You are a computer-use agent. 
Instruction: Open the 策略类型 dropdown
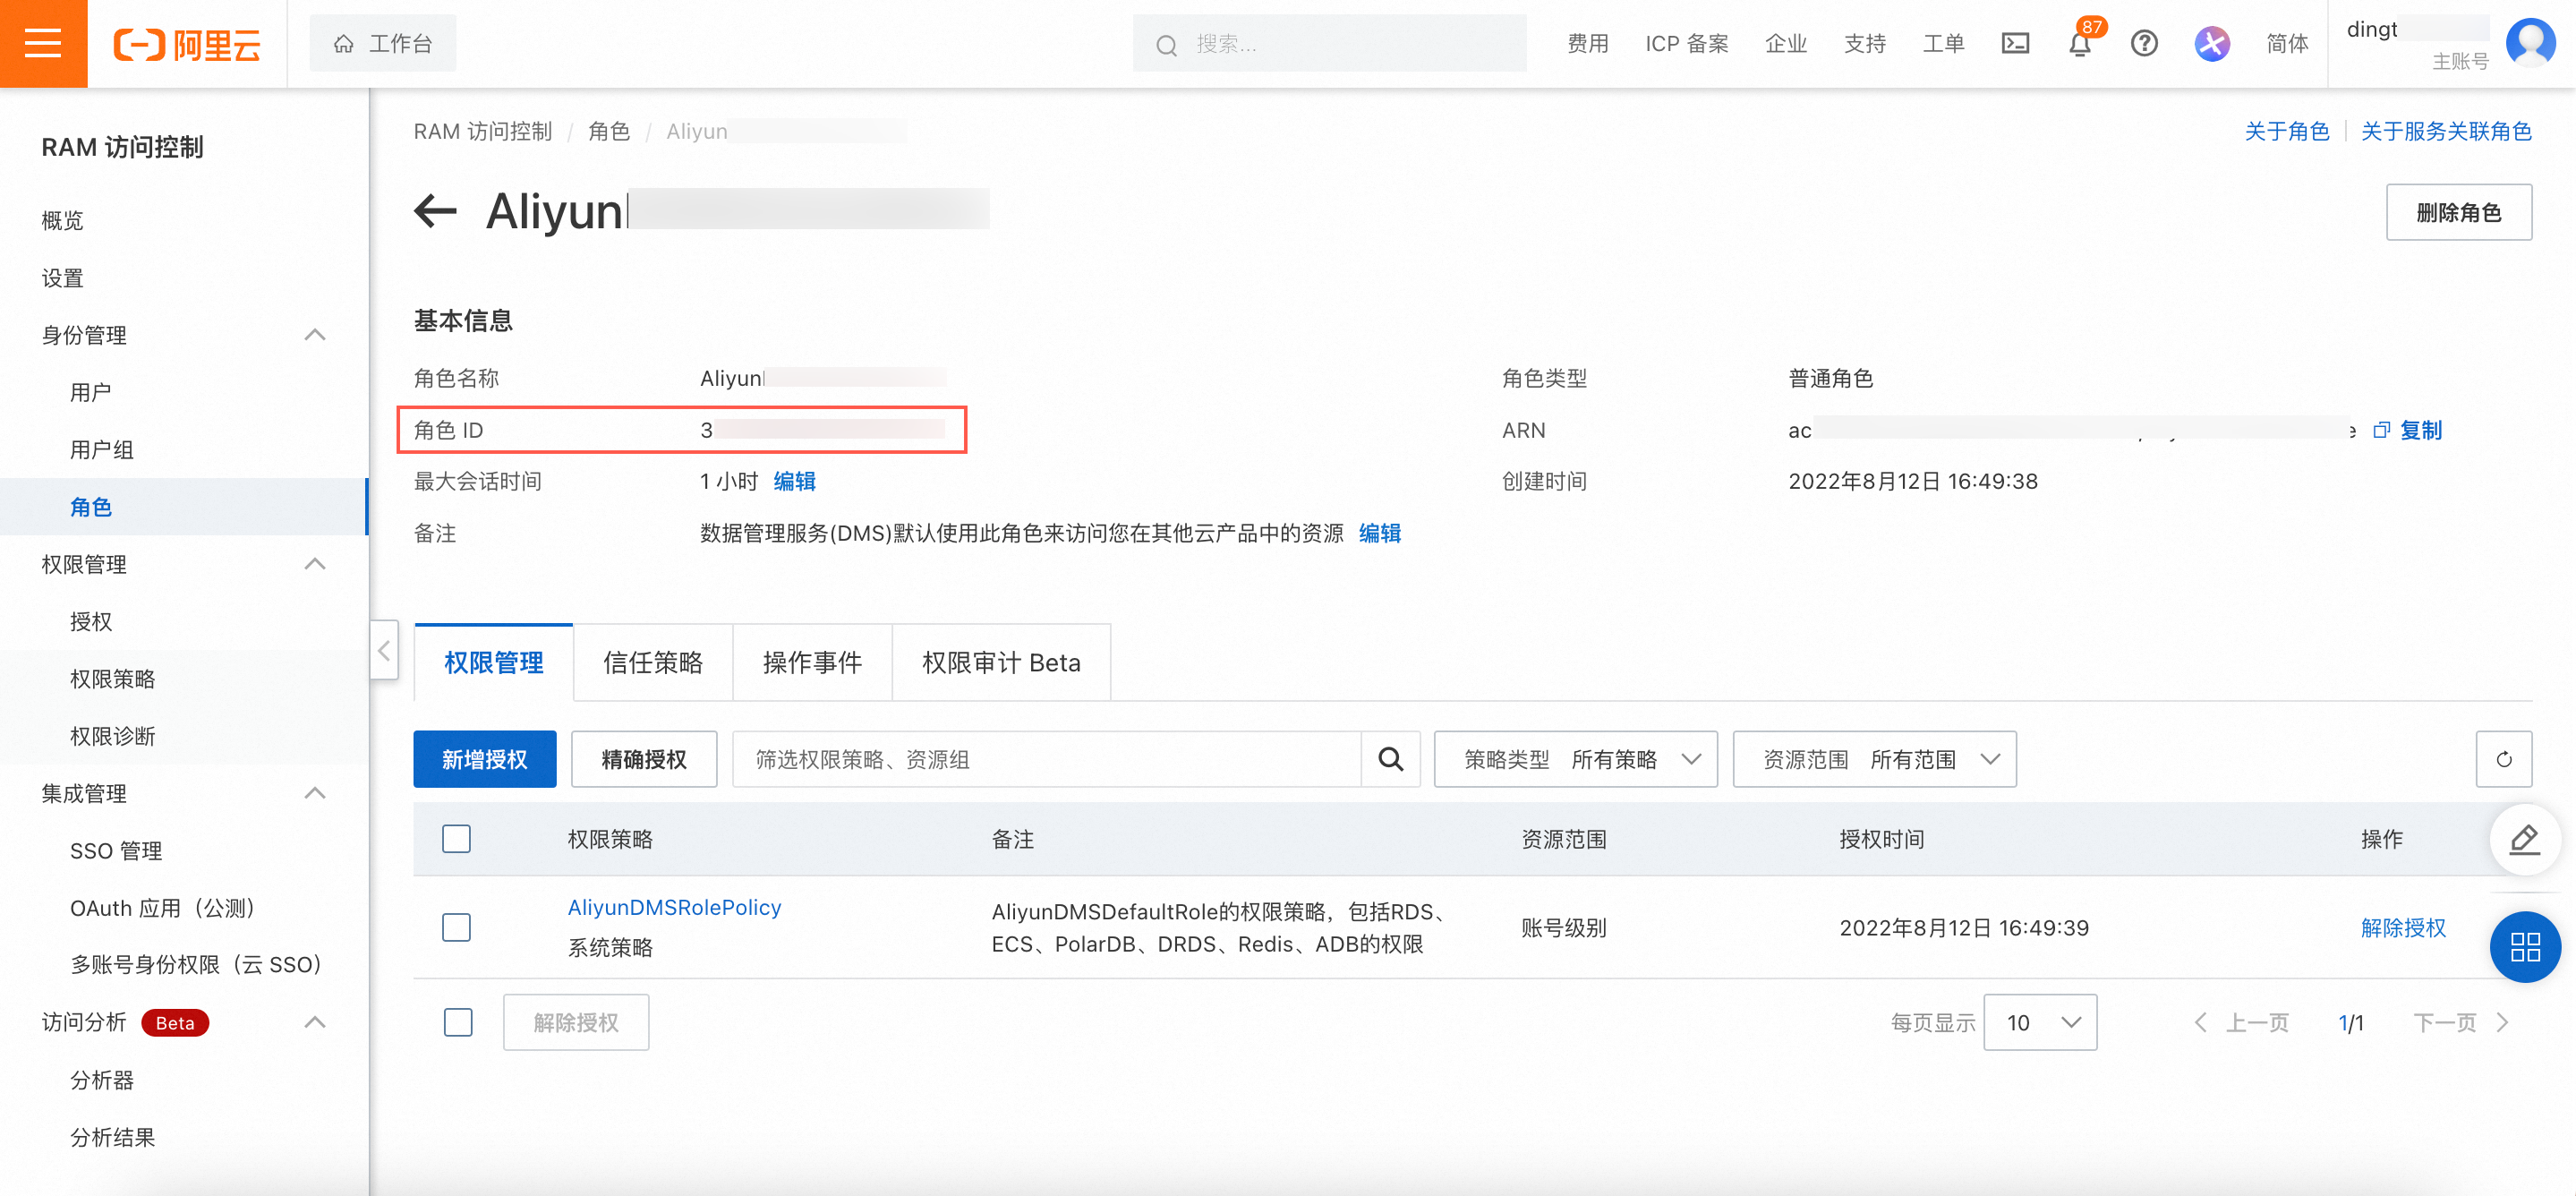coord(1575,759)
